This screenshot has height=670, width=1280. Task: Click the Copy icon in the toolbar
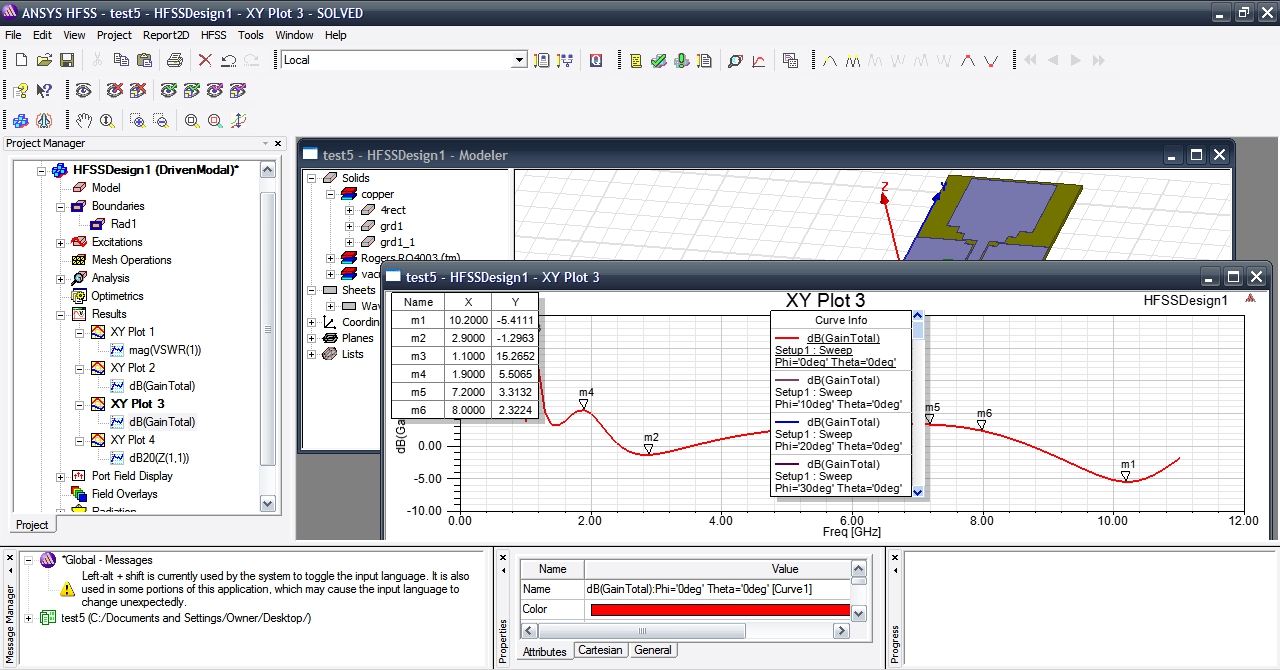click(123, 60)
